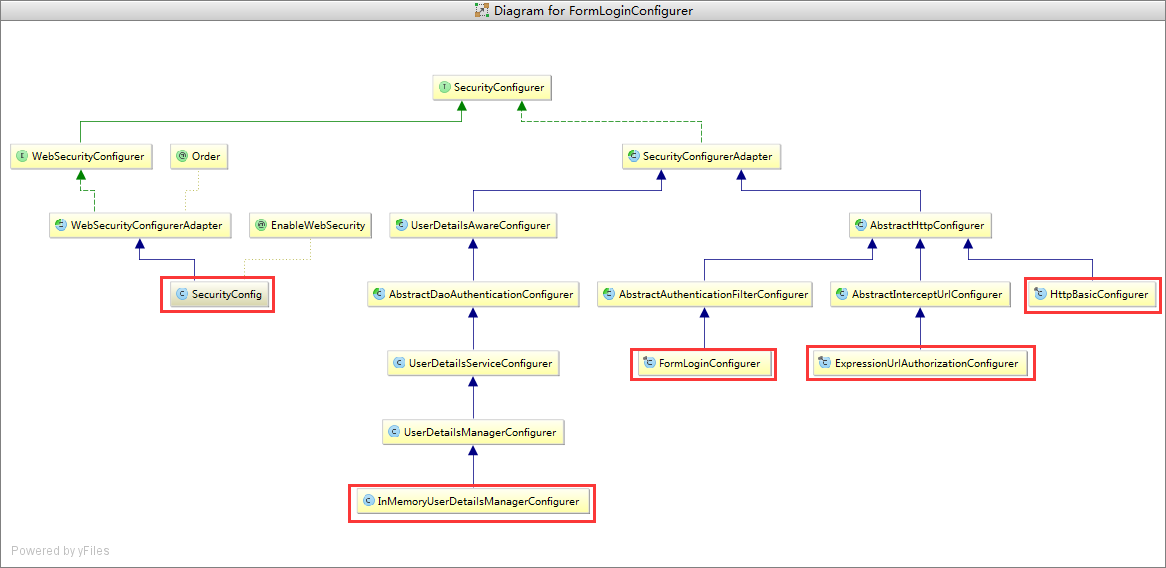The width and height of the screenshot is (1166, 568).
Task: Select the SecurityConfigurerAdapter node label
Action: (708, 157)
